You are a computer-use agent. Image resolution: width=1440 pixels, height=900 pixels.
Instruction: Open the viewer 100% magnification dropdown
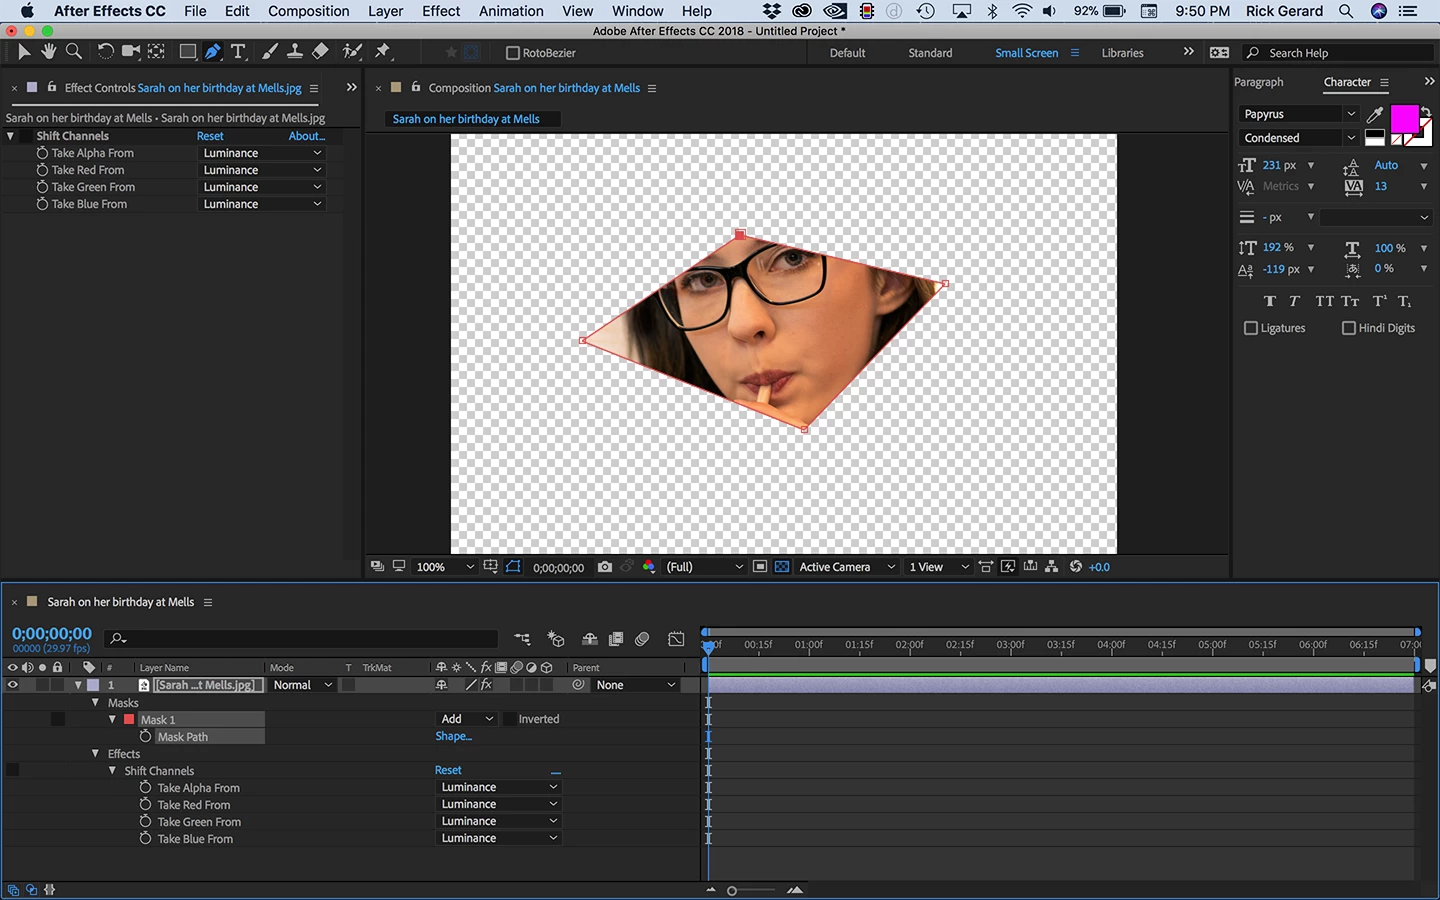445,567
